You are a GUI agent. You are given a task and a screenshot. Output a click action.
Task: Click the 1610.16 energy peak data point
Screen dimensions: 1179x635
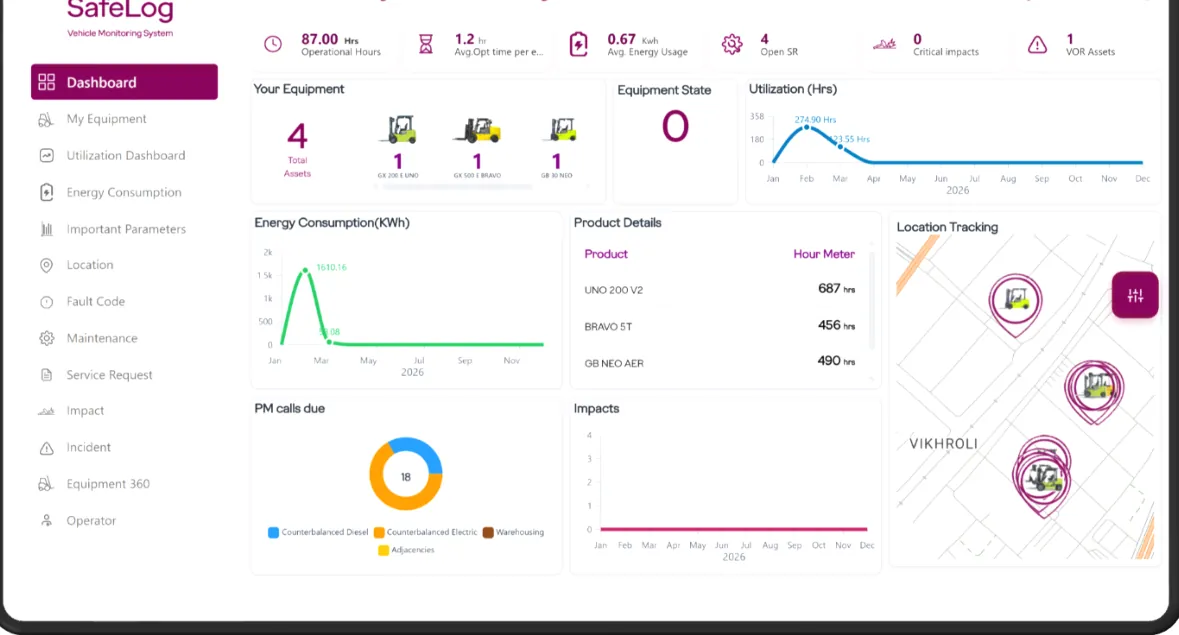point(305,270)
